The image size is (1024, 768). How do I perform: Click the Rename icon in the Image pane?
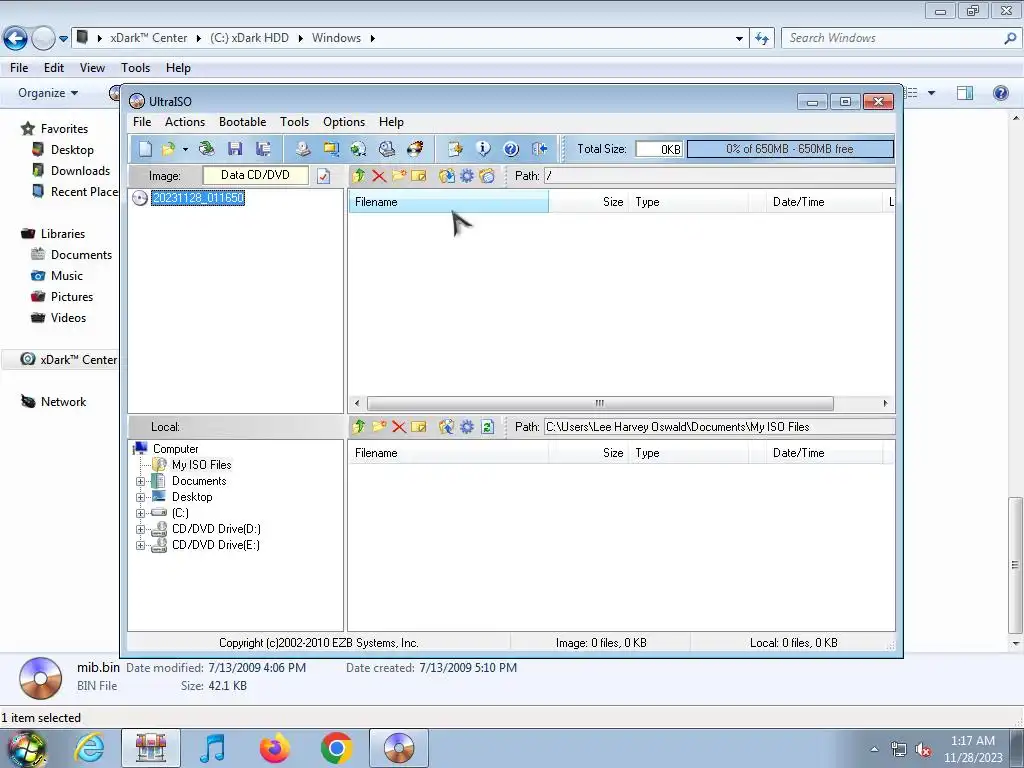[419, 176]
